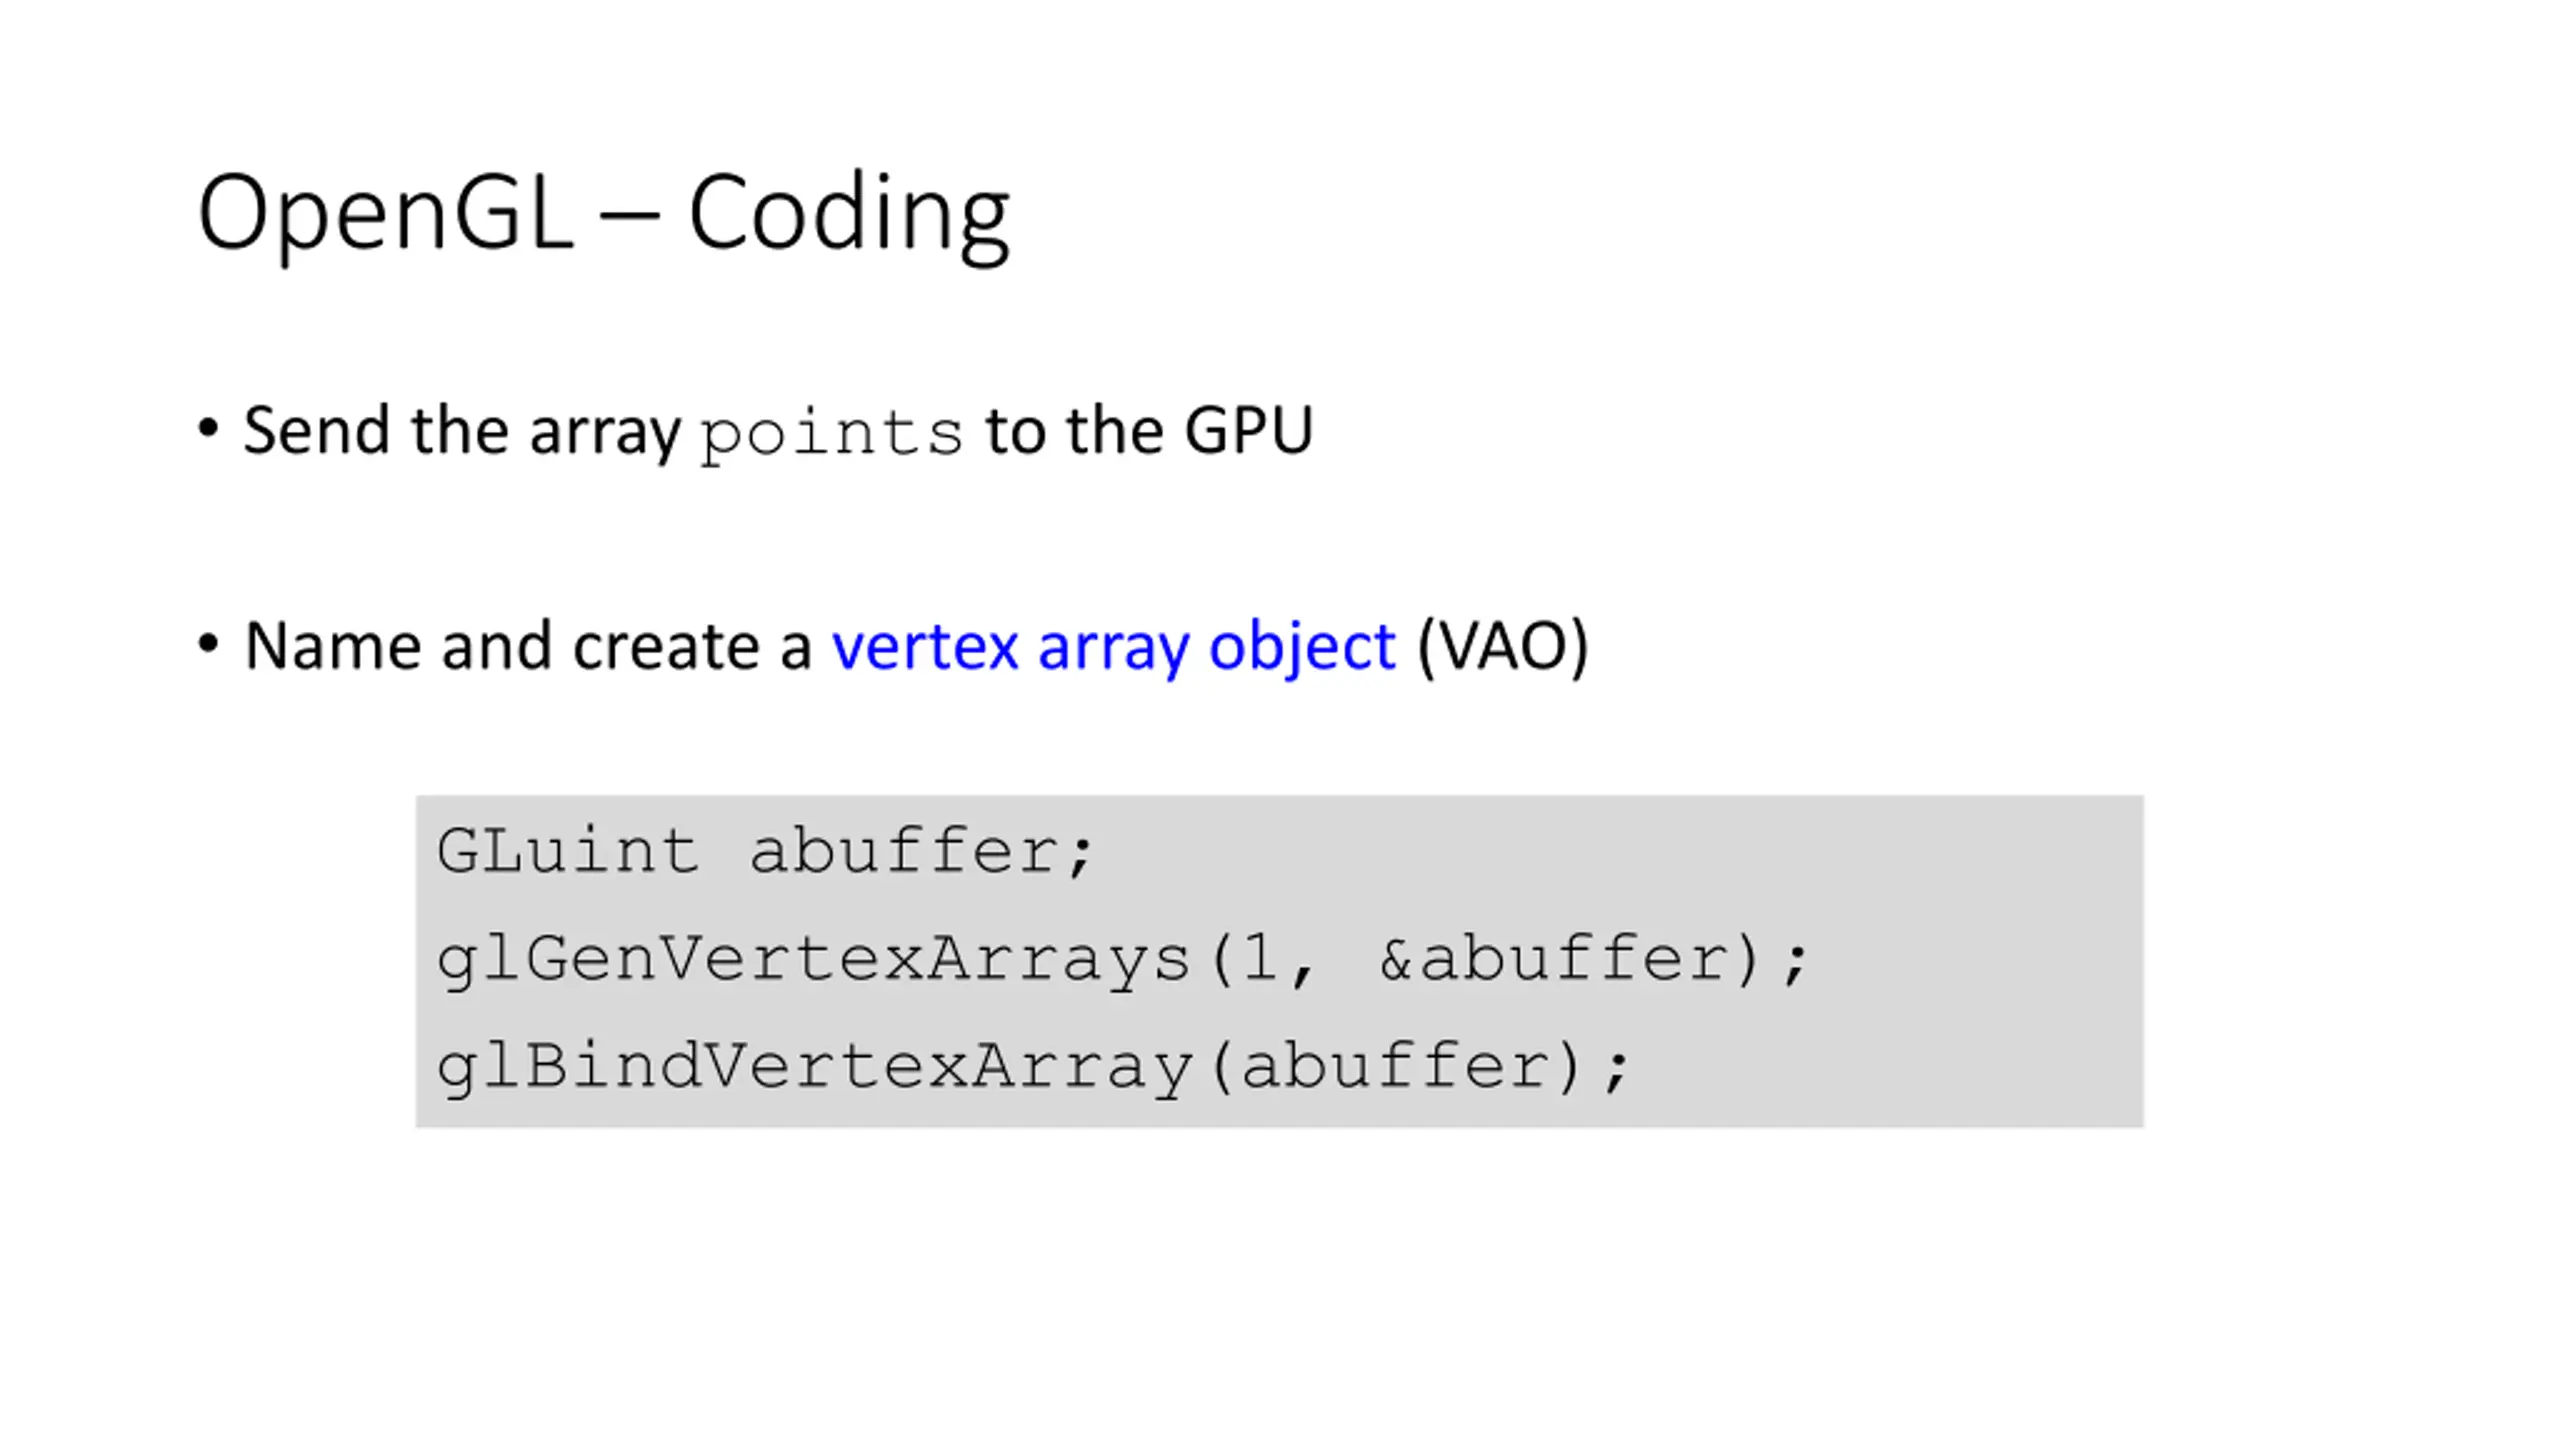Click empty gray area right of 'GLuint abuffer;'
Viewport: 2560px width, 1440px height.
coord(1620,851)
